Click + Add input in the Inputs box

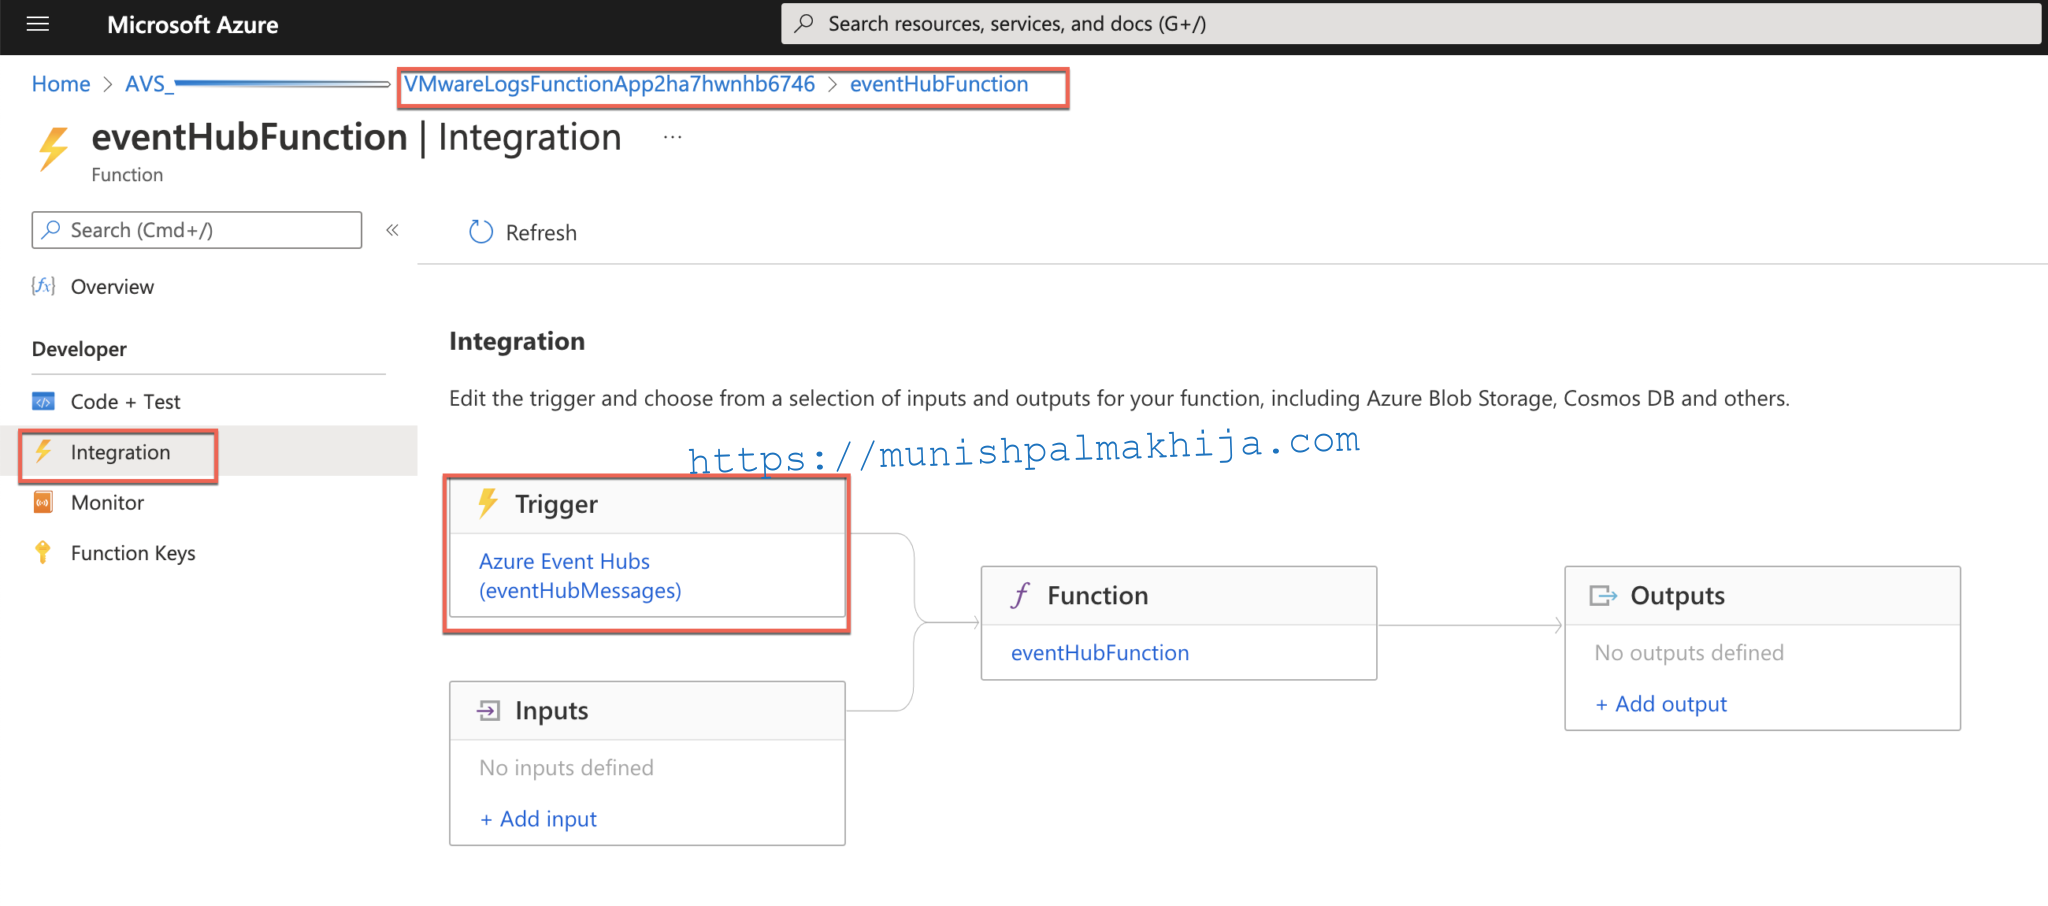[538, 818]
